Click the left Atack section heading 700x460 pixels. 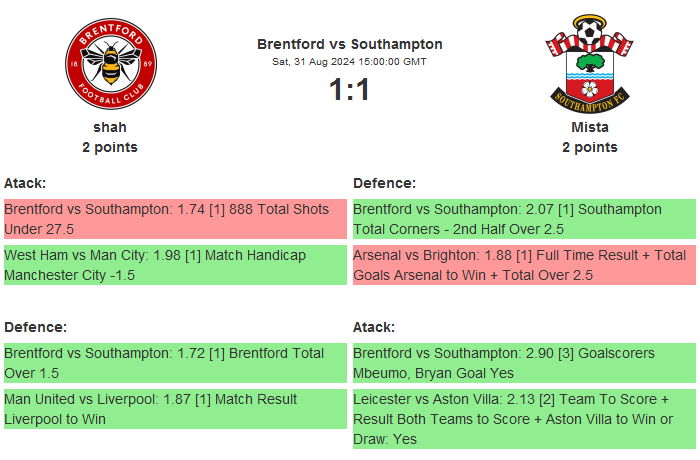25,183
